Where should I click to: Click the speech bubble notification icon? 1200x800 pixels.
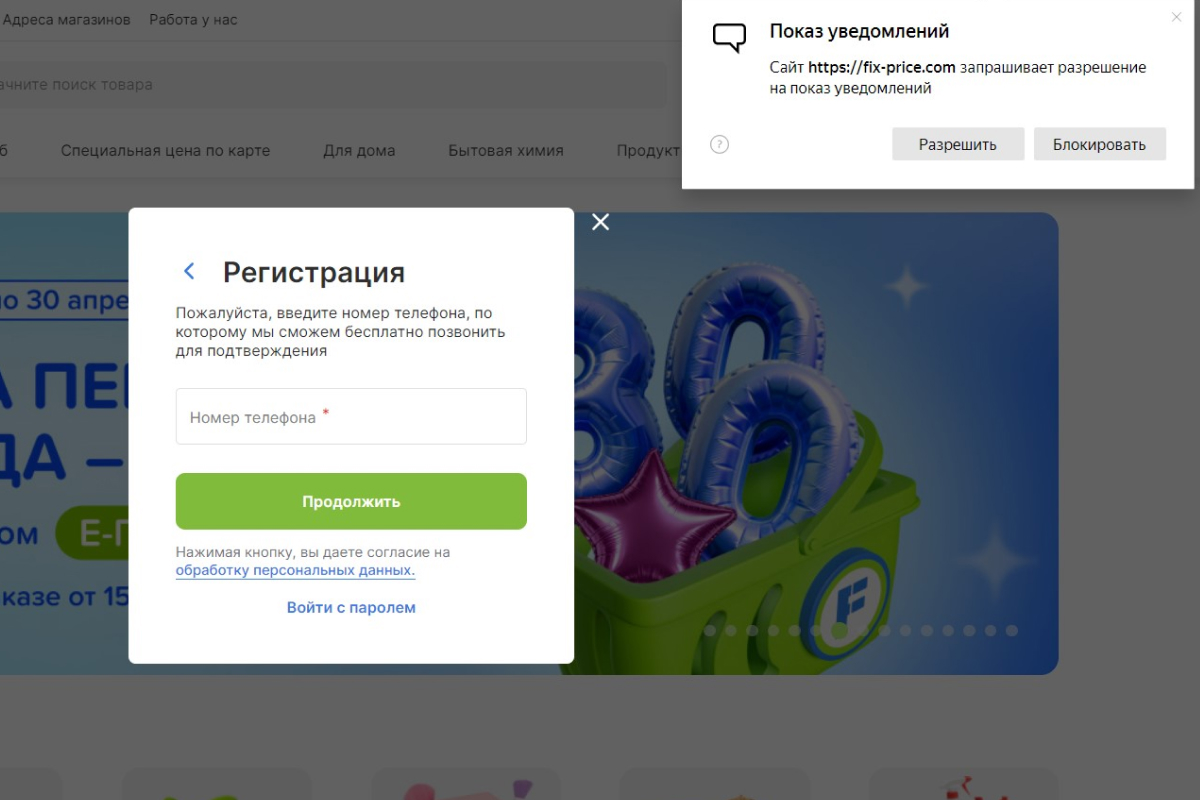tap(729, 38)
